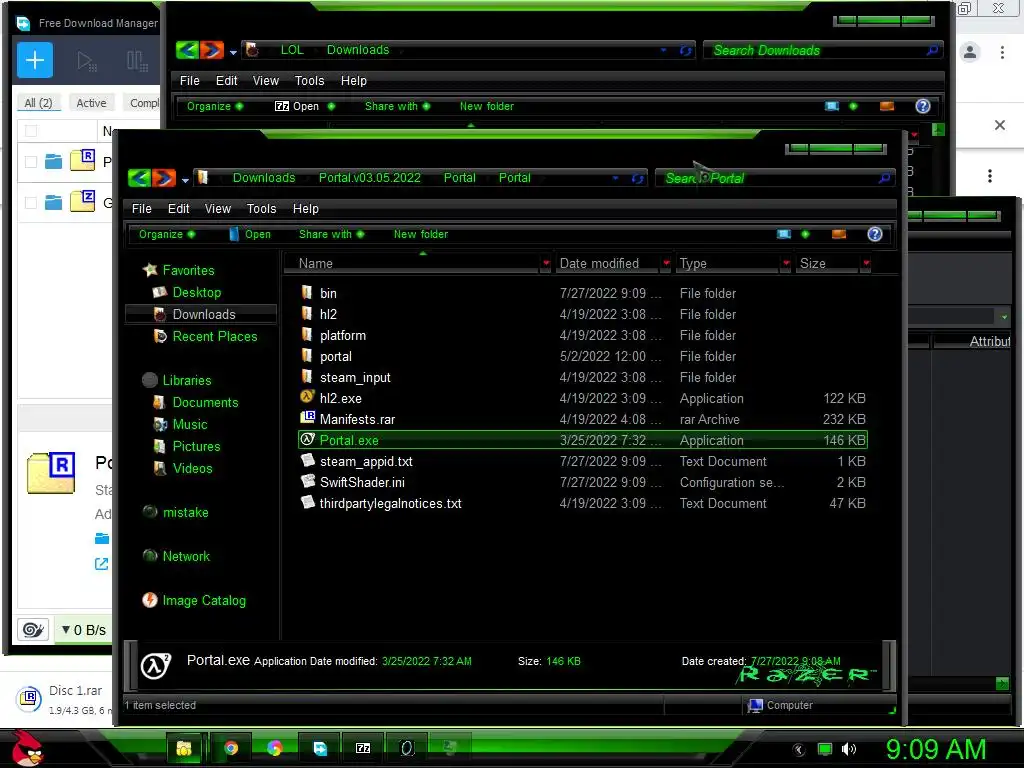Open the Name column filter dropdown arrow
The image size is (1024, 768).
(x=546, y=263)
